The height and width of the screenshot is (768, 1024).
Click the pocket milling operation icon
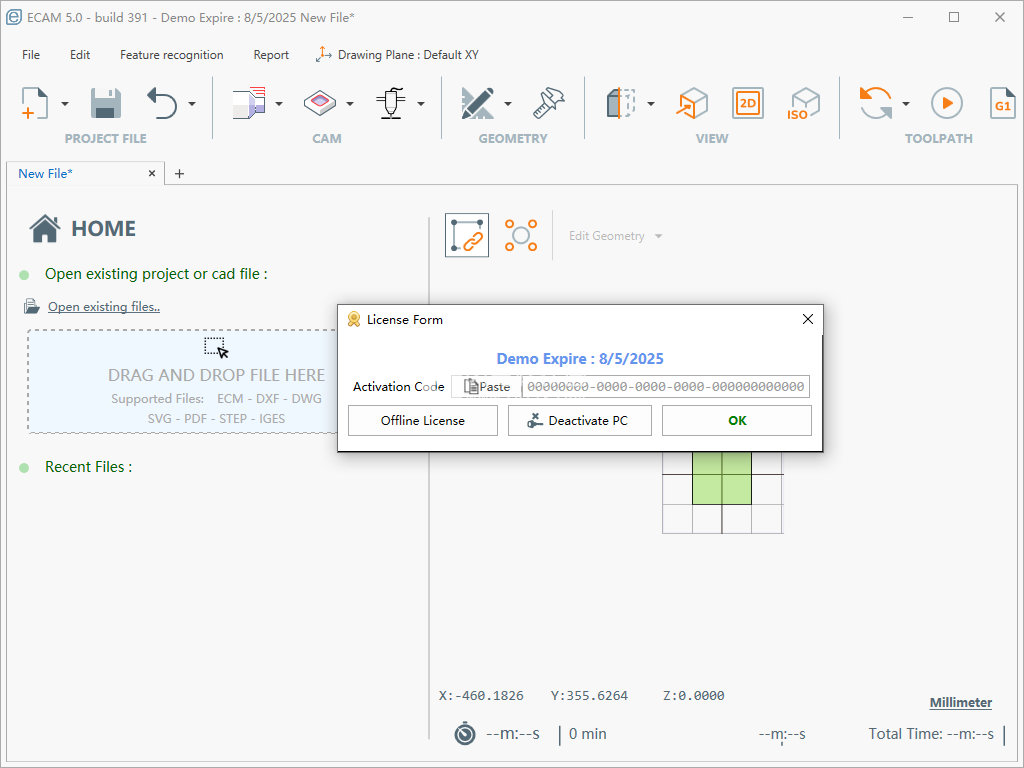point(320,103)
